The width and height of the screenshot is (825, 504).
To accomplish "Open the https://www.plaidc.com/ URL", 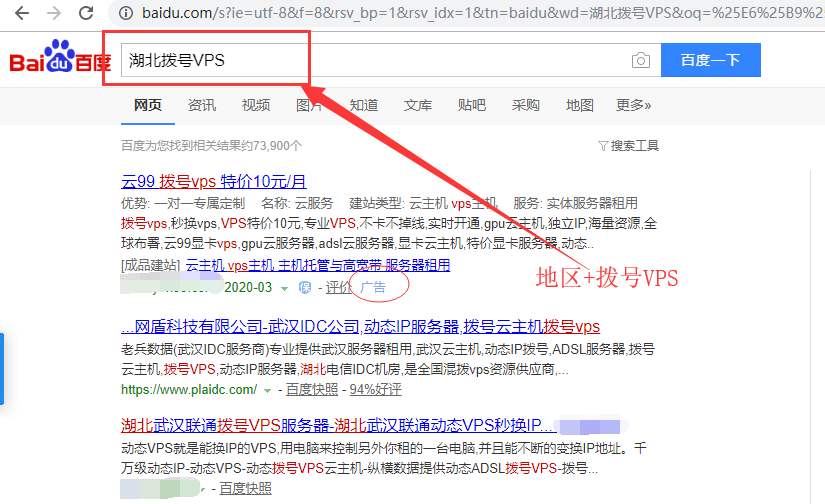I will tap(189, 390).
